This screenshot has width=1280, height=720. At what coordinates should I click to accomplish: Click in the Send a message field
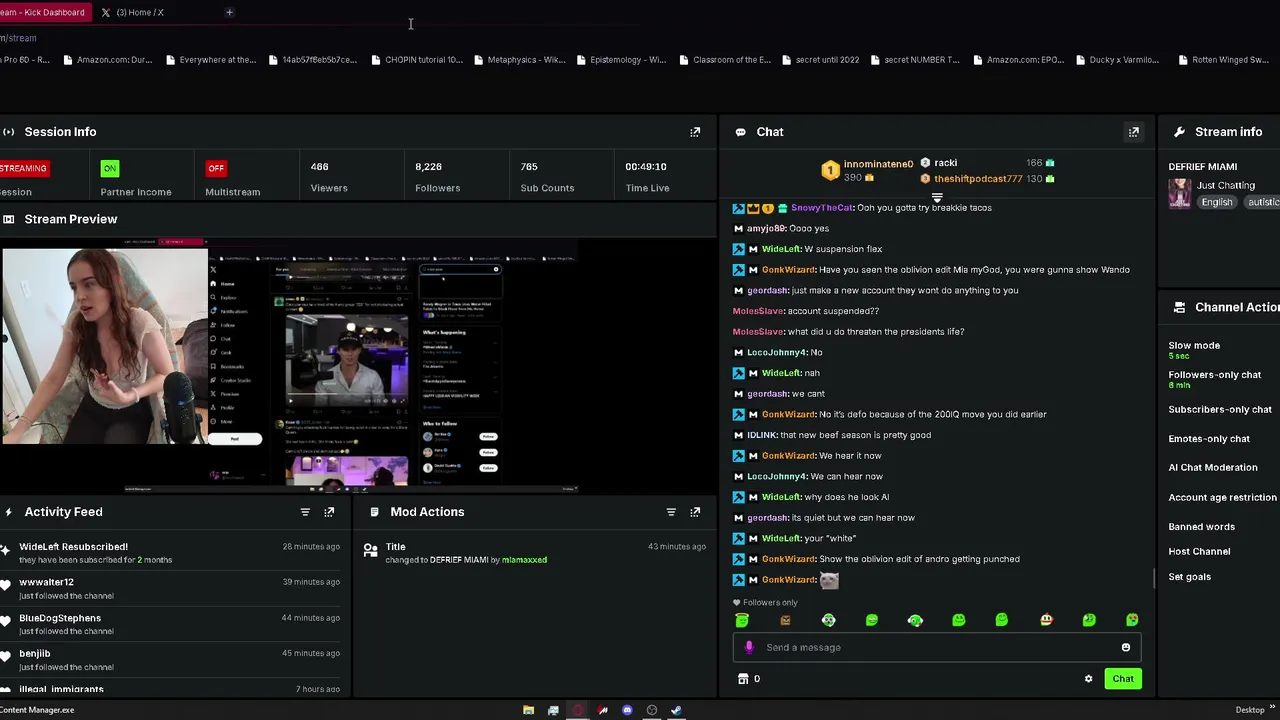[937, 647]
